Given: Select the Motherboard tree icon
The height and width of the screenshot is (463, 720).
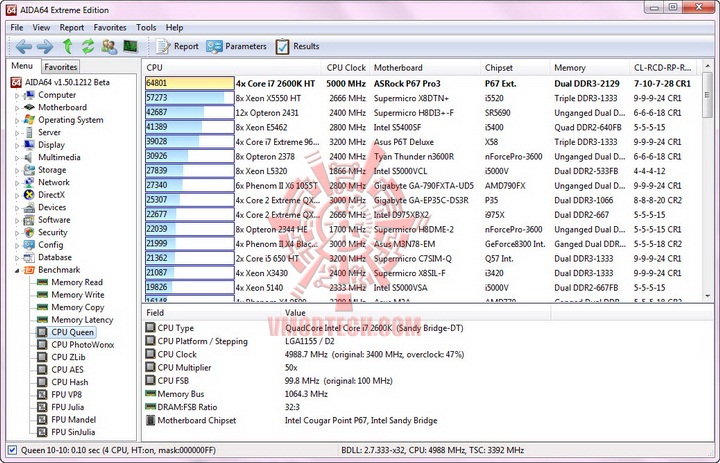Looking at the screenshot, I should [x=29, y=107].
